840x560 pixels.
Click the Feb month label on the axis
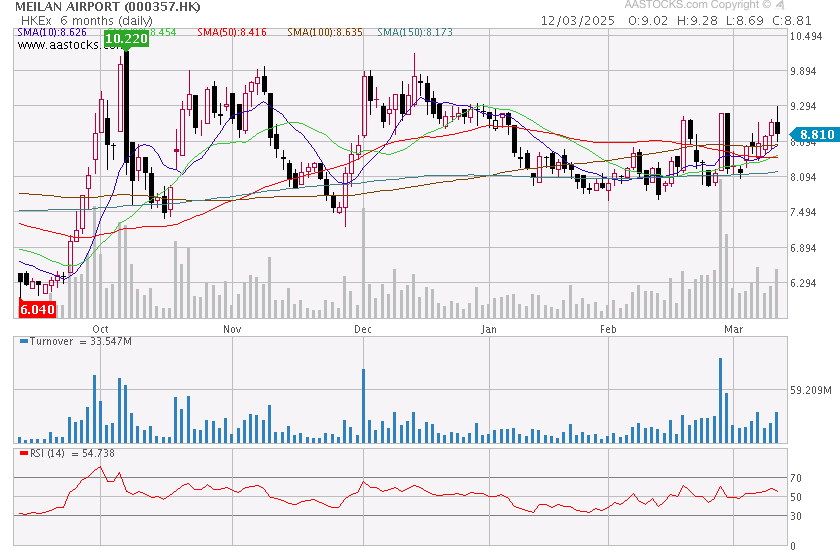[607, 328]
